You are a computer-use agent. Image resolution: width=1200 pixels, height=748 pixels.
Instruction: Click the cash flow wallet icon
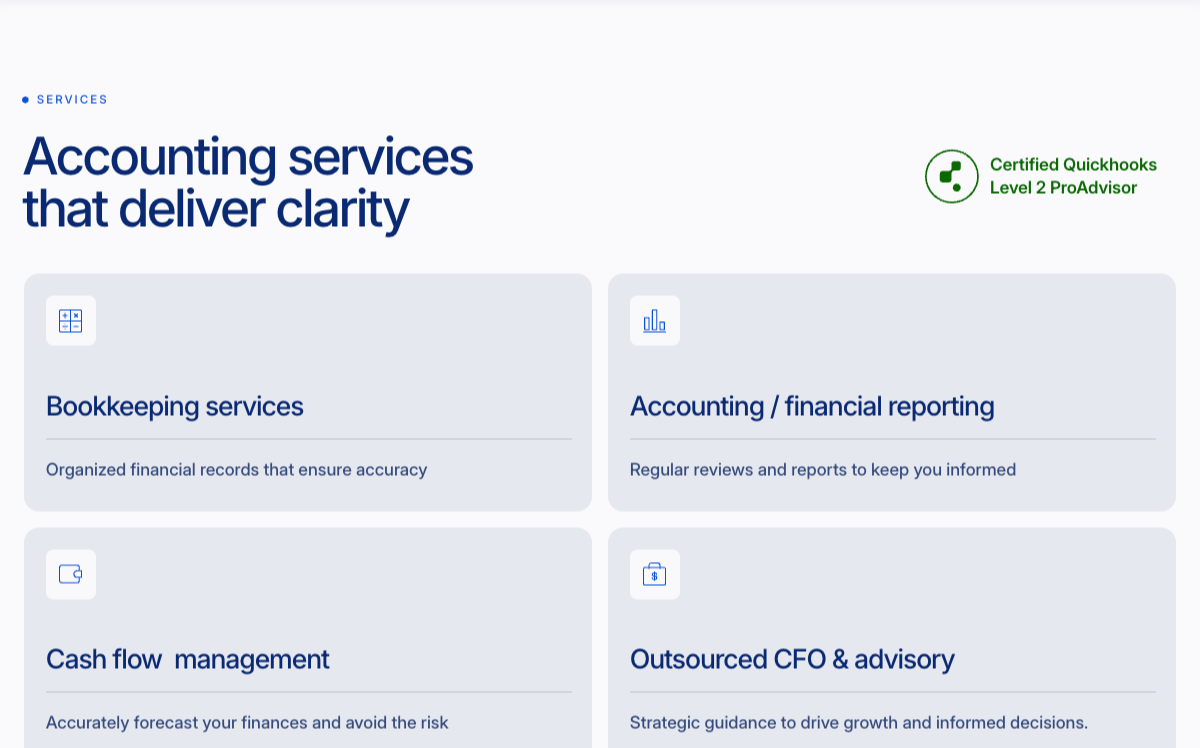click(71, 574)
